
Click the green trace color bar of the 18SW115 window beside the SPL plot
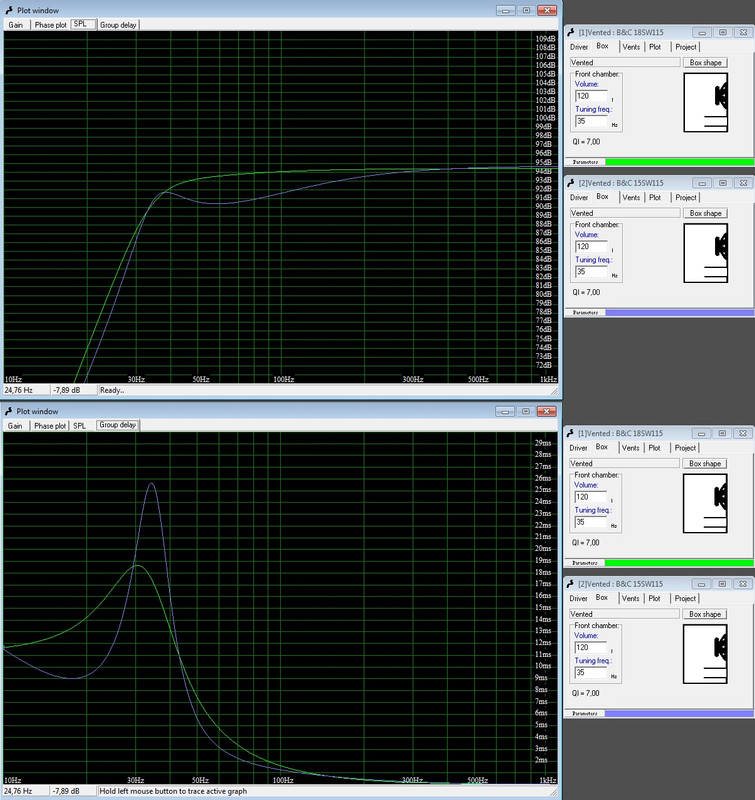coord(680,162)
